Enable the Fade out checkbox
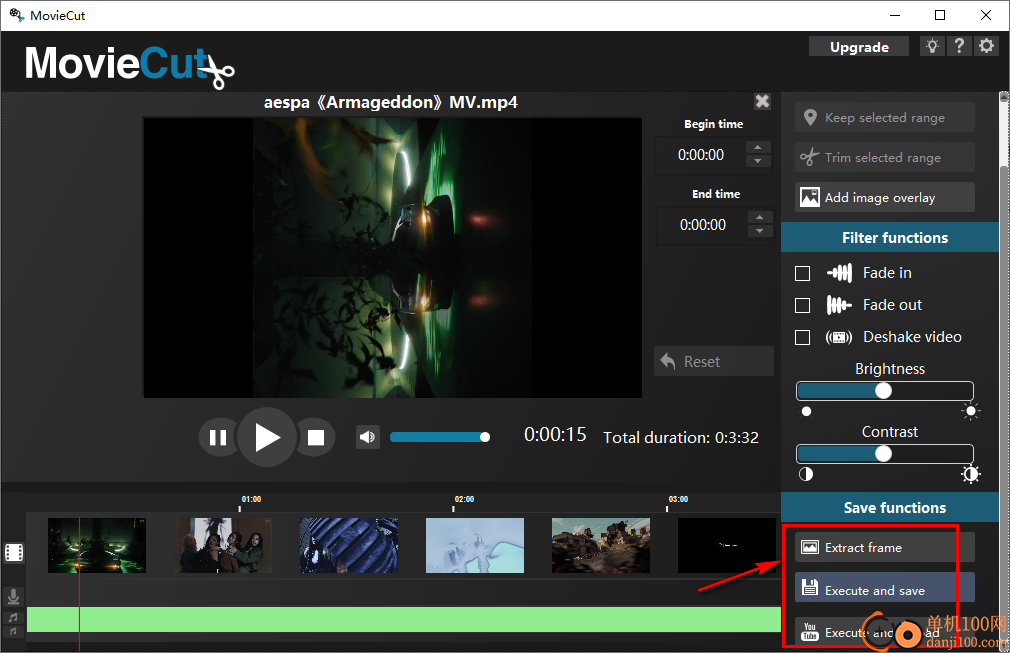1010x653 pixels. pyautogui.click(x=803, y=305)
